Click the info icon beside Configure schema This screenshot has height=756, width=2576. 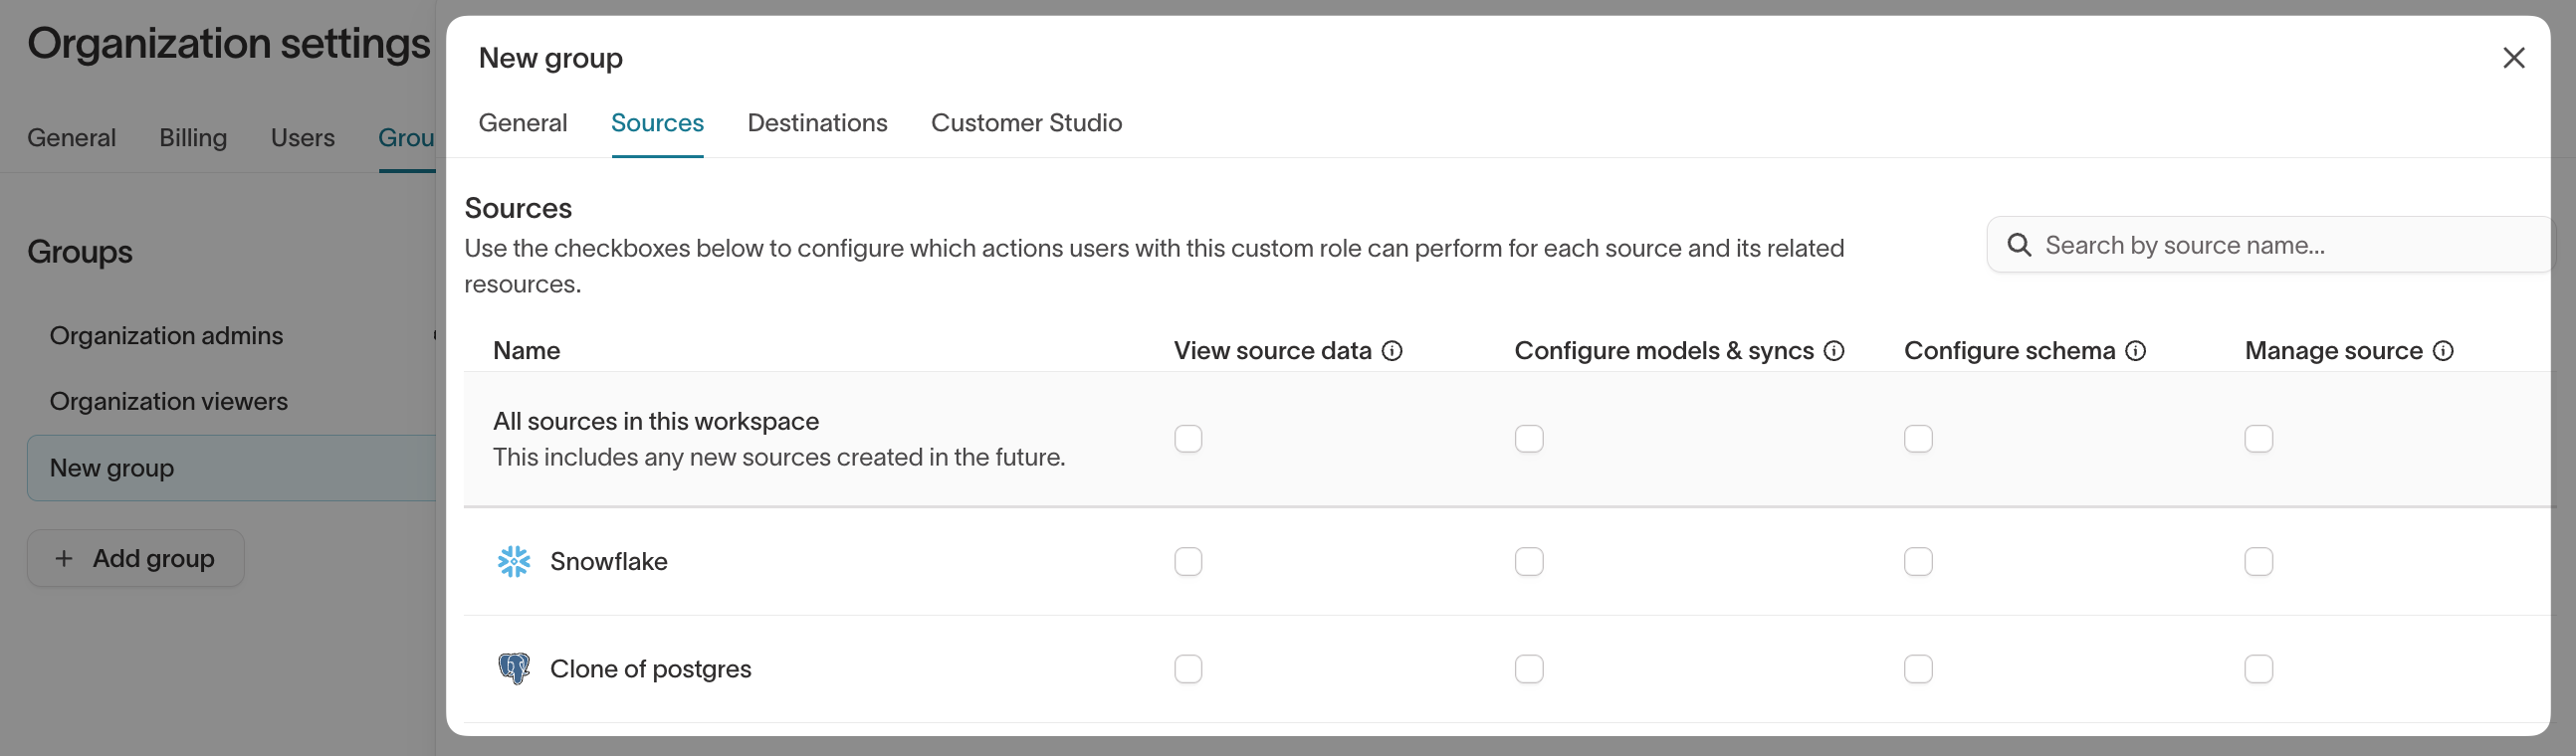(2135, 351)
